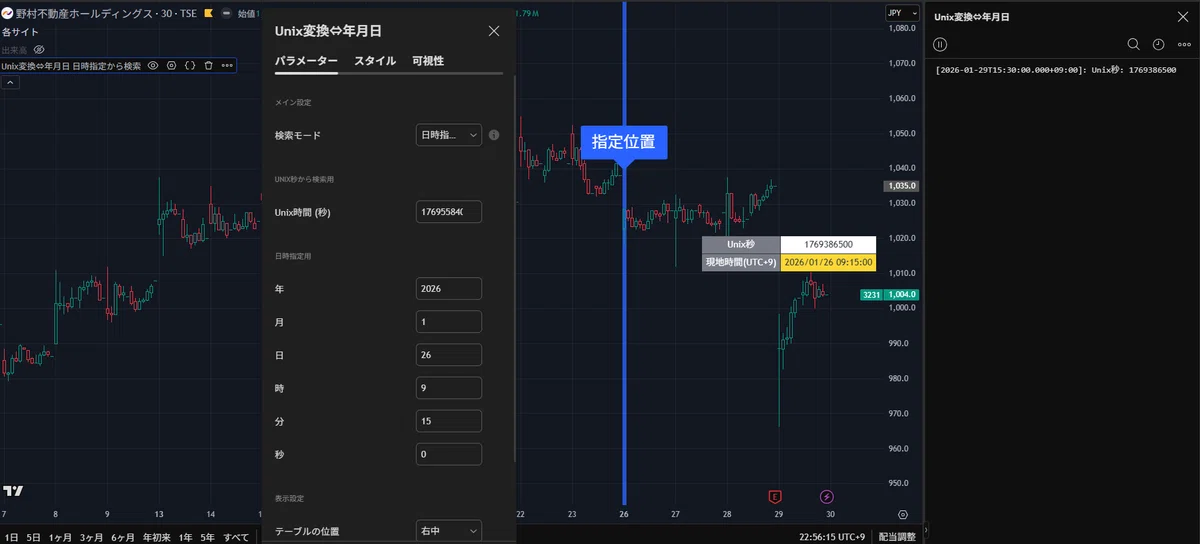
Task: Click the 月 input field
Action: pos(449,322)
